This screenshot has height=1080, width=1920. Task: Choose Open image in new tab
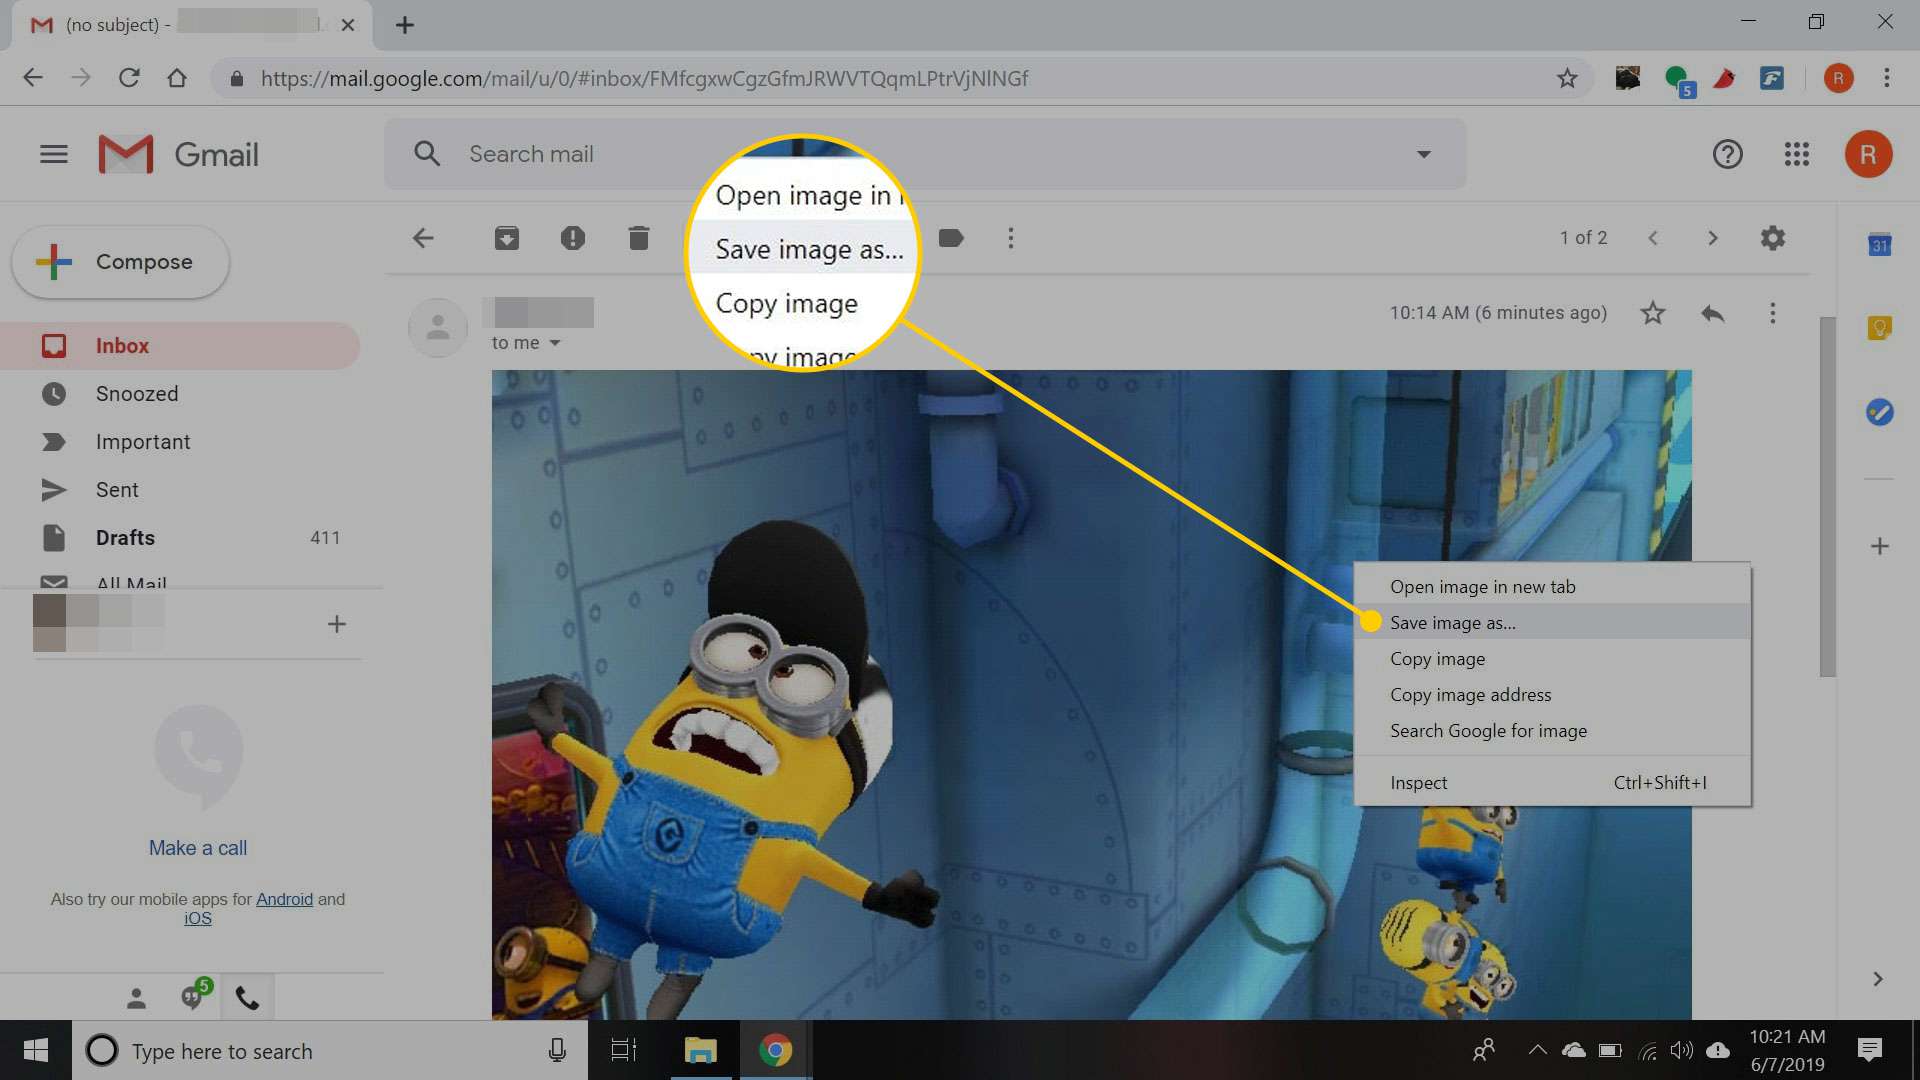click(1552, 587)
